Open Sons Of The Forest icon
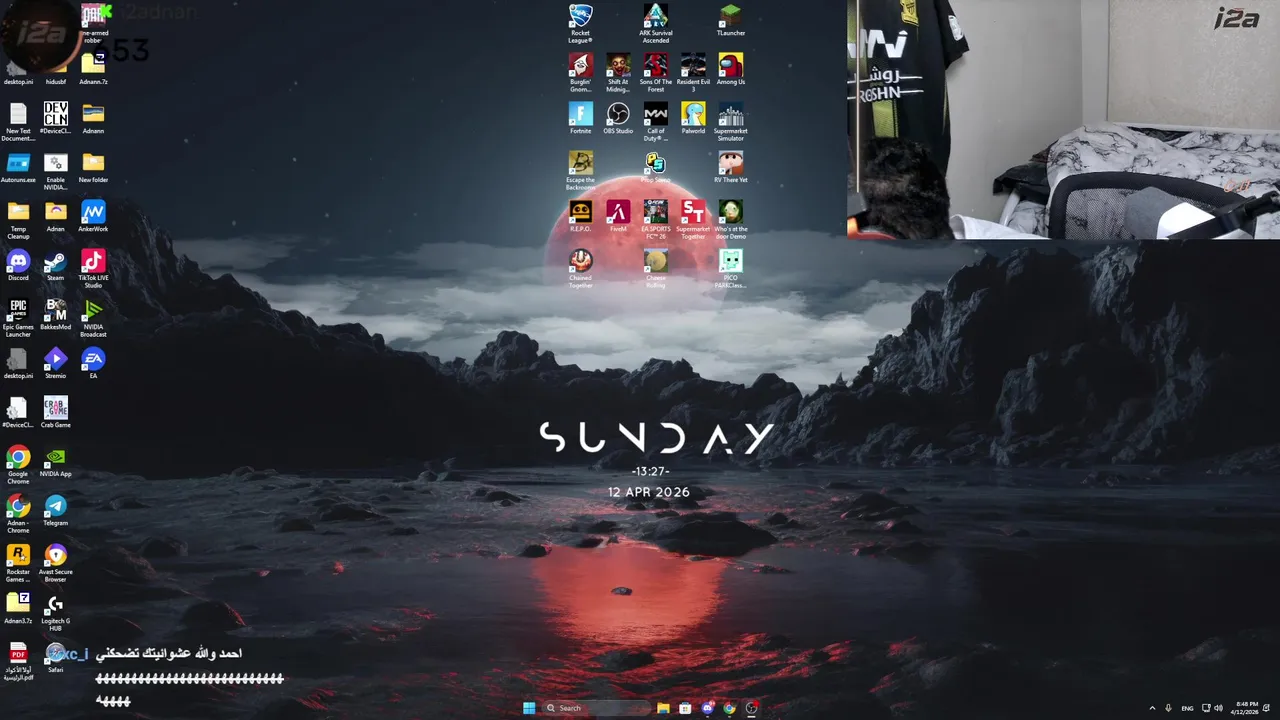 [x=655, y=72]
